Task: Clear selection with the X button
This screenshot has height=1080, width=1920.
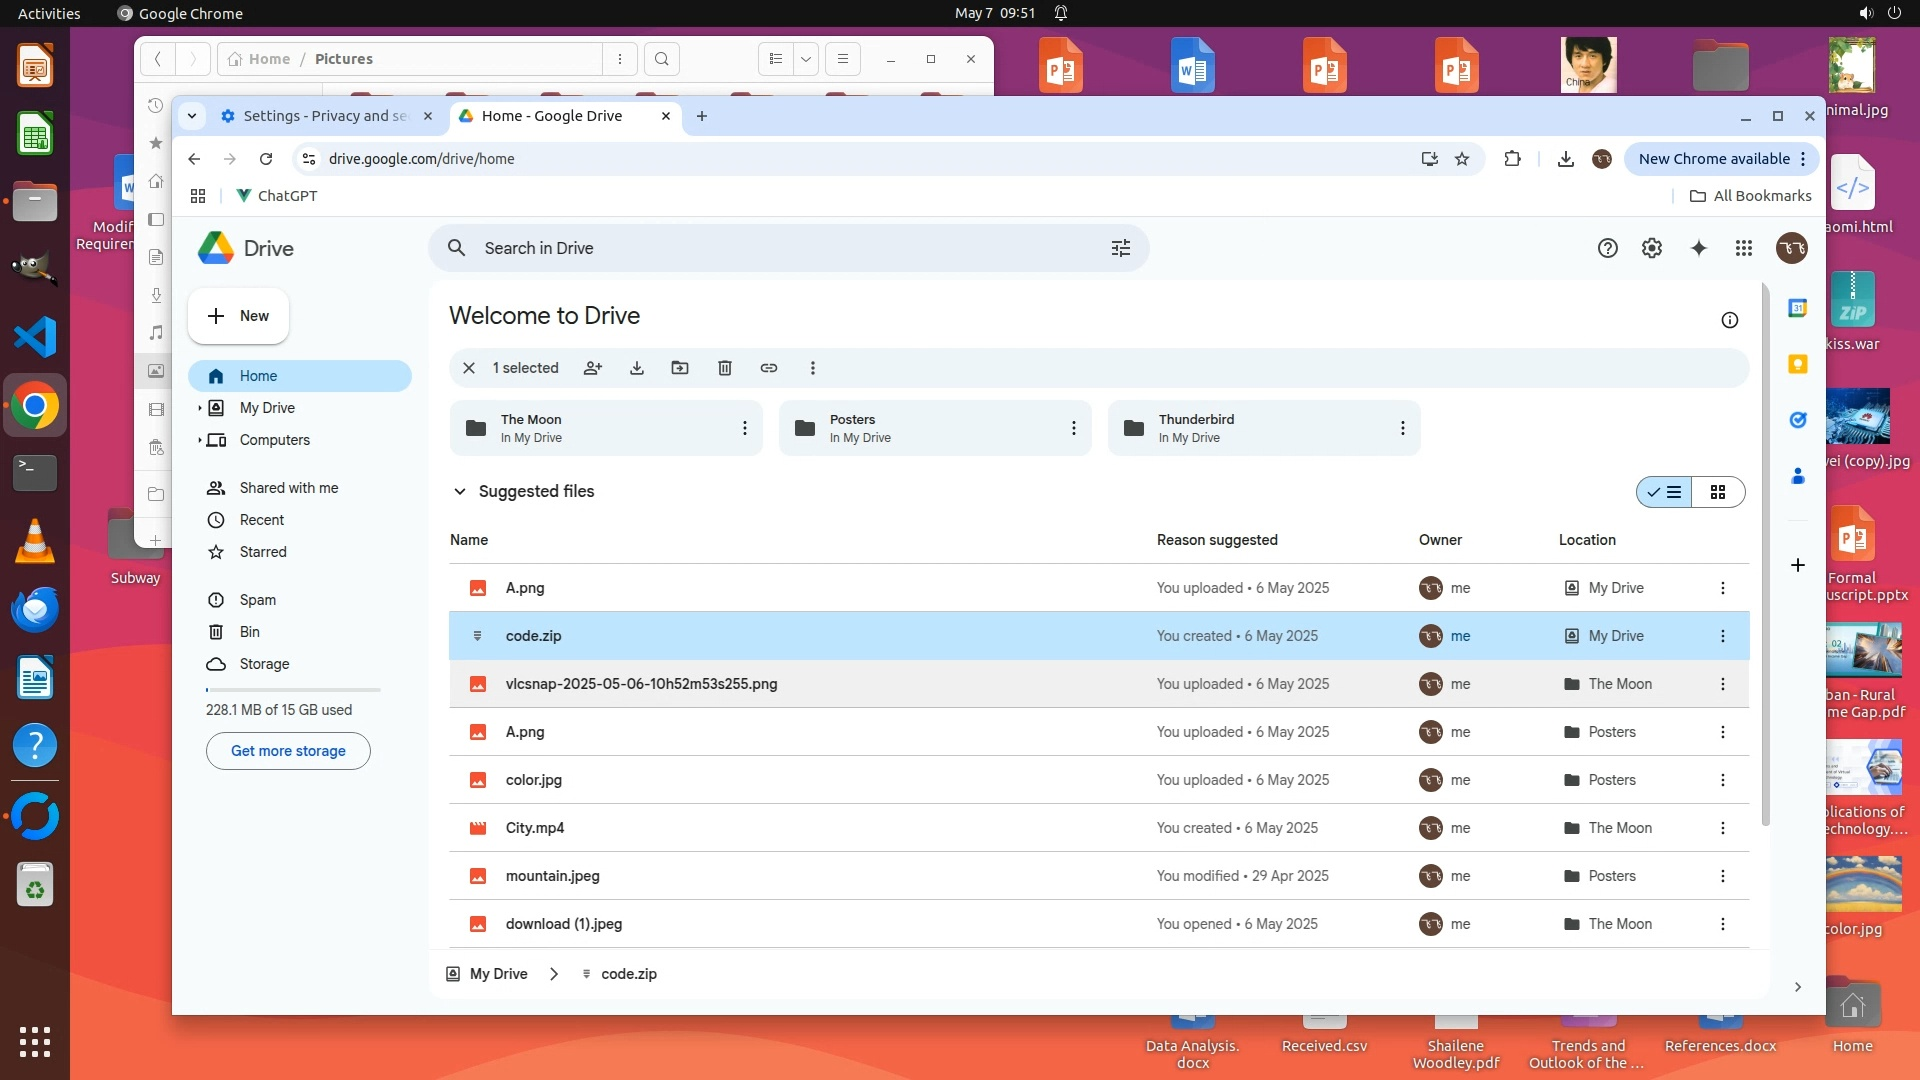Action: (469, 368)
